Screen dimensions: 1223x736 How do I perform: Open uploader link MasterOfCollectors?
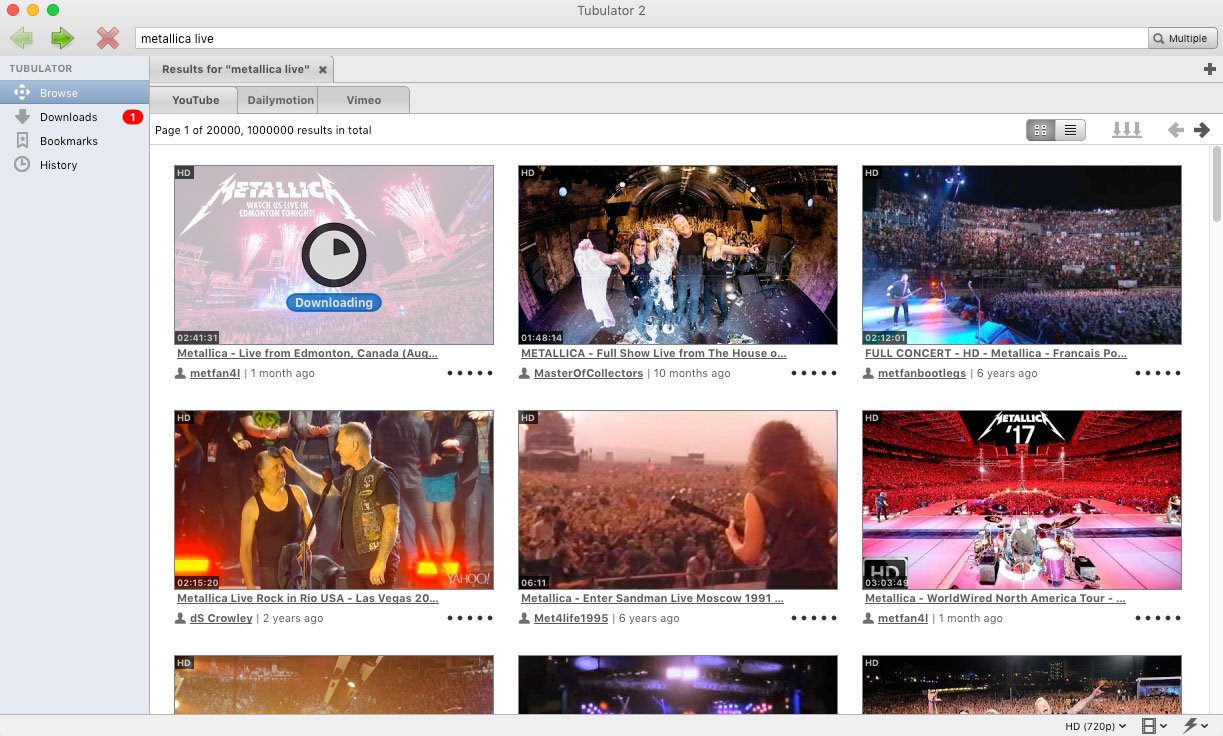pyautogui.click(x=588, y=373)
